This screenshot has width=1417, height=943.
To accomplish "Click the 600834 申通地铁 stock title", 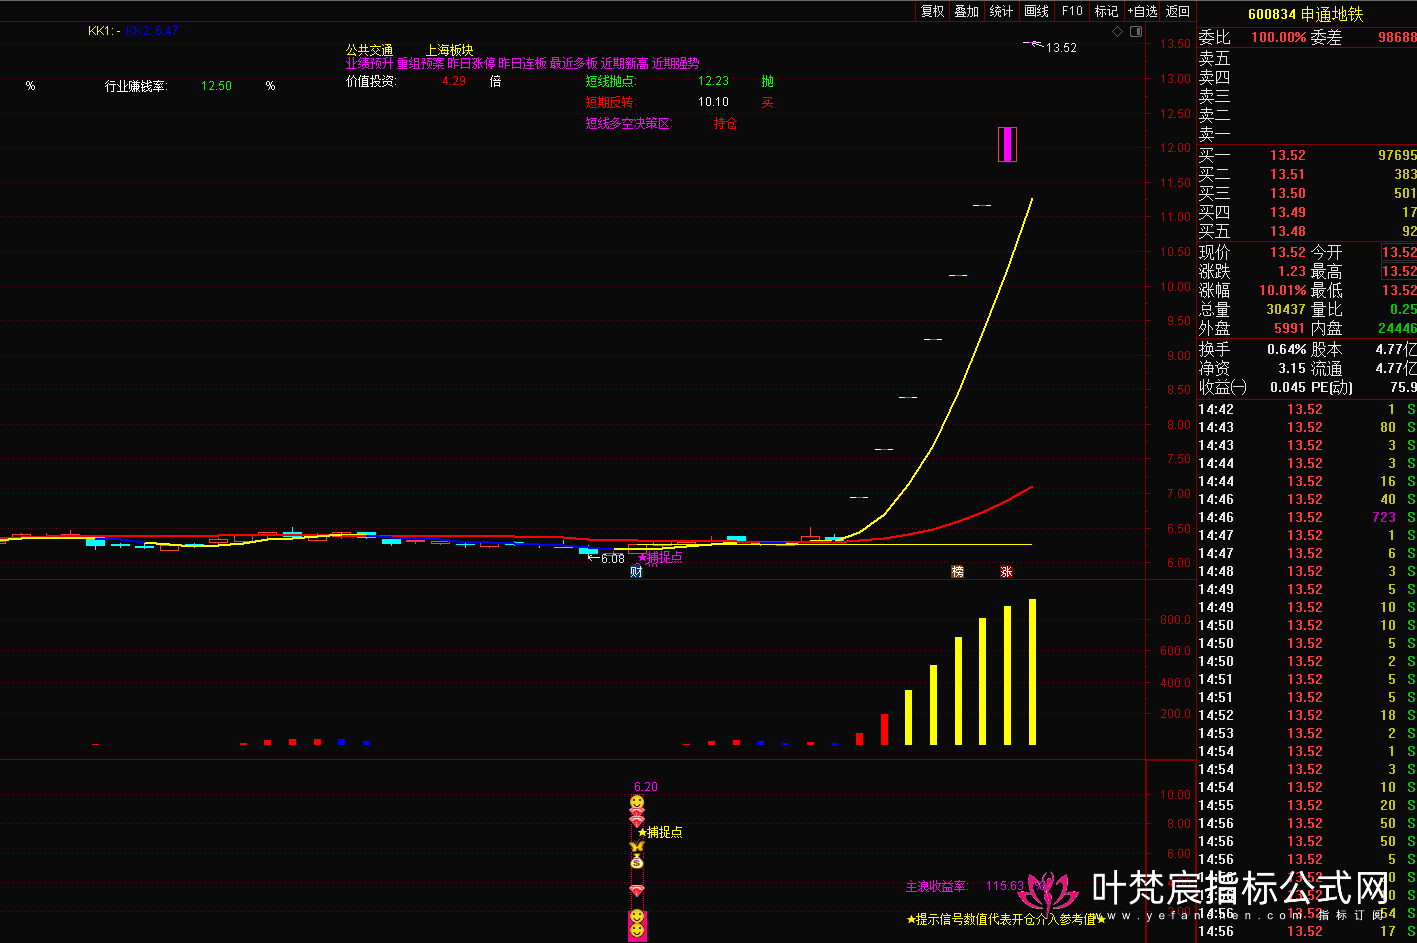I will pyautogui.click(x=1305, y=14).
